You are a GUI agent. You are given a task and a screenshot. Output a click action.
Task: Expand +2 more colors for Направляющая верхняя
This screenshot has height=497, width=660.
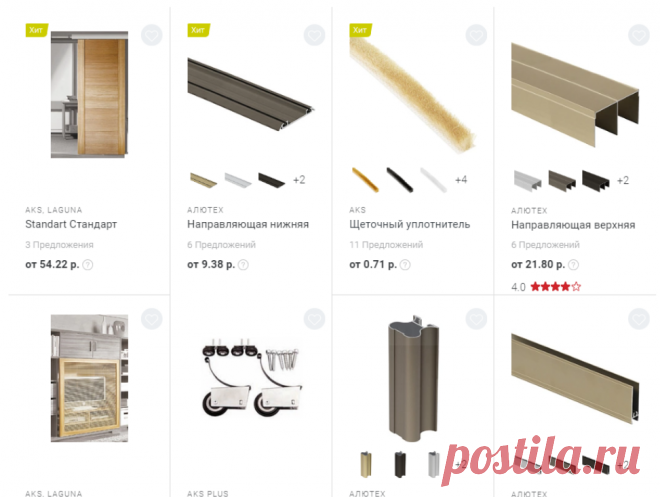click(x=623, y=181)
